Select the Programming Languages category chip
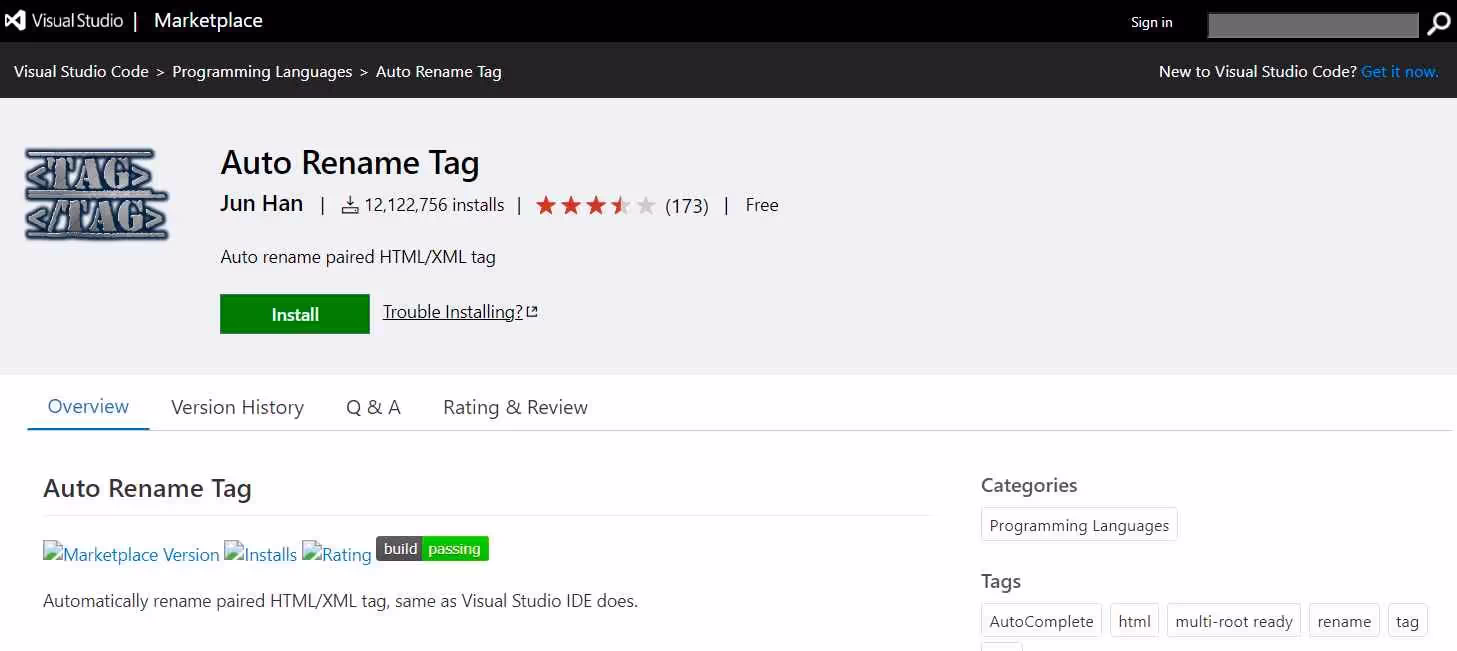 [1079, 525]
